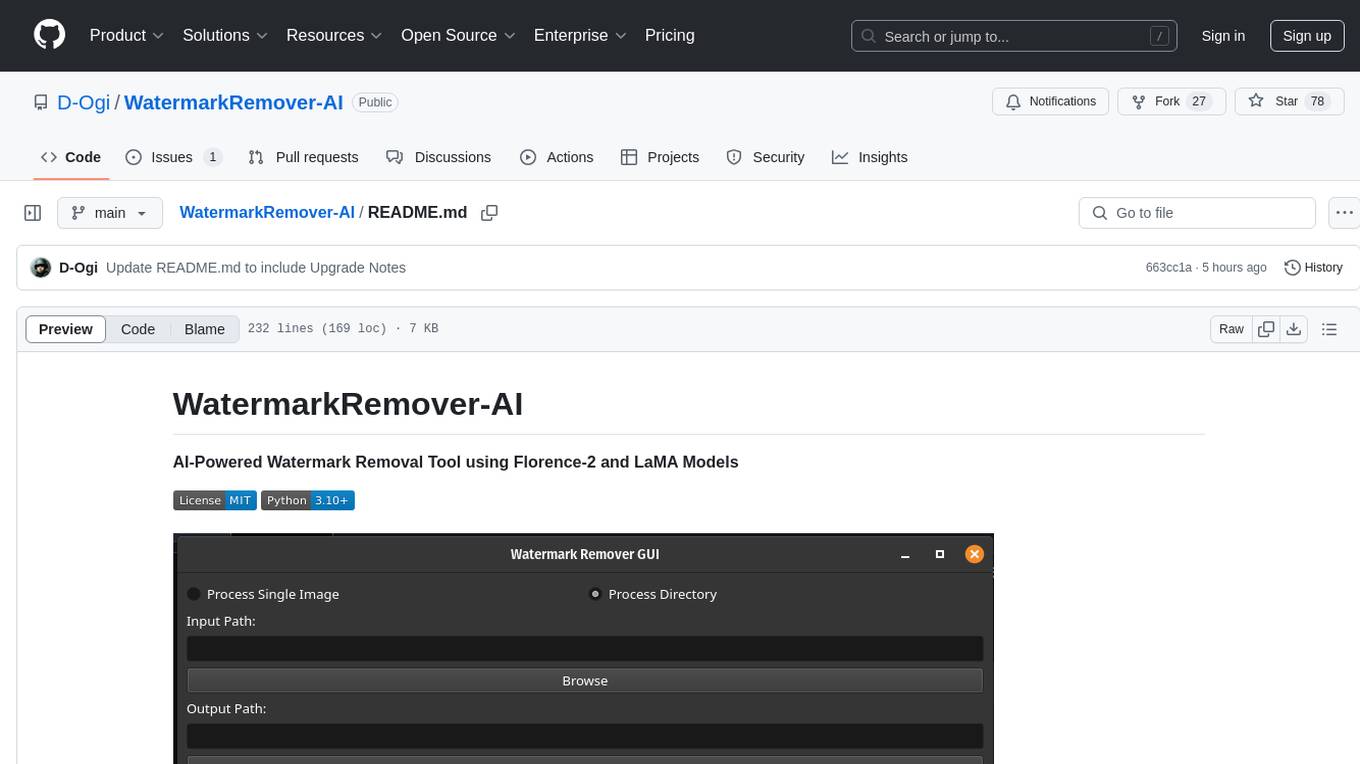1360x764 pixels.
Task: Open the README outline list
Action: 1330,329
